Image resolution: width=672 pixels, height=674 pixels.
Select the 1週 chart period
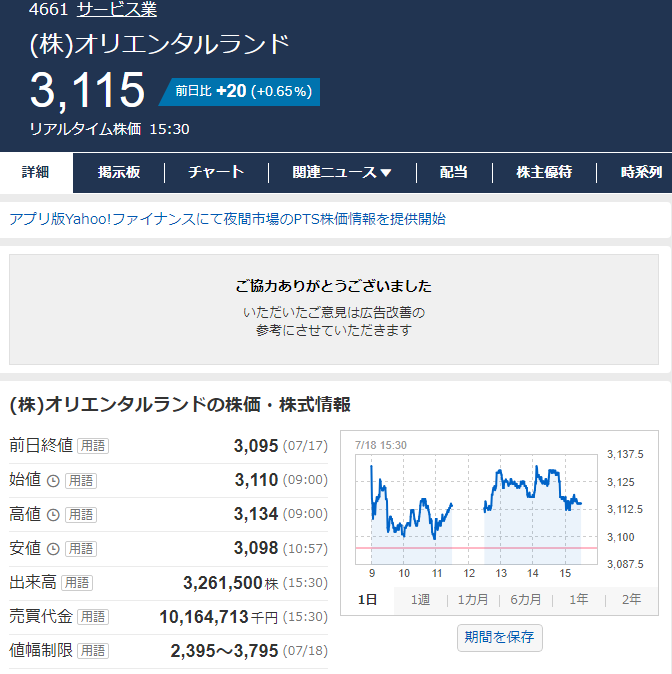tap(420, 600)
